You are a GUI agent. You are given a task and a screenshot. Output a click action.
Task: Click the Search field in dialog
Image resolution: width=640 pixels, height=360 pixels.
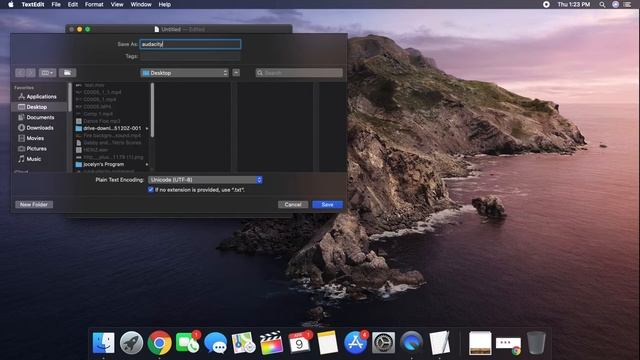299,73
